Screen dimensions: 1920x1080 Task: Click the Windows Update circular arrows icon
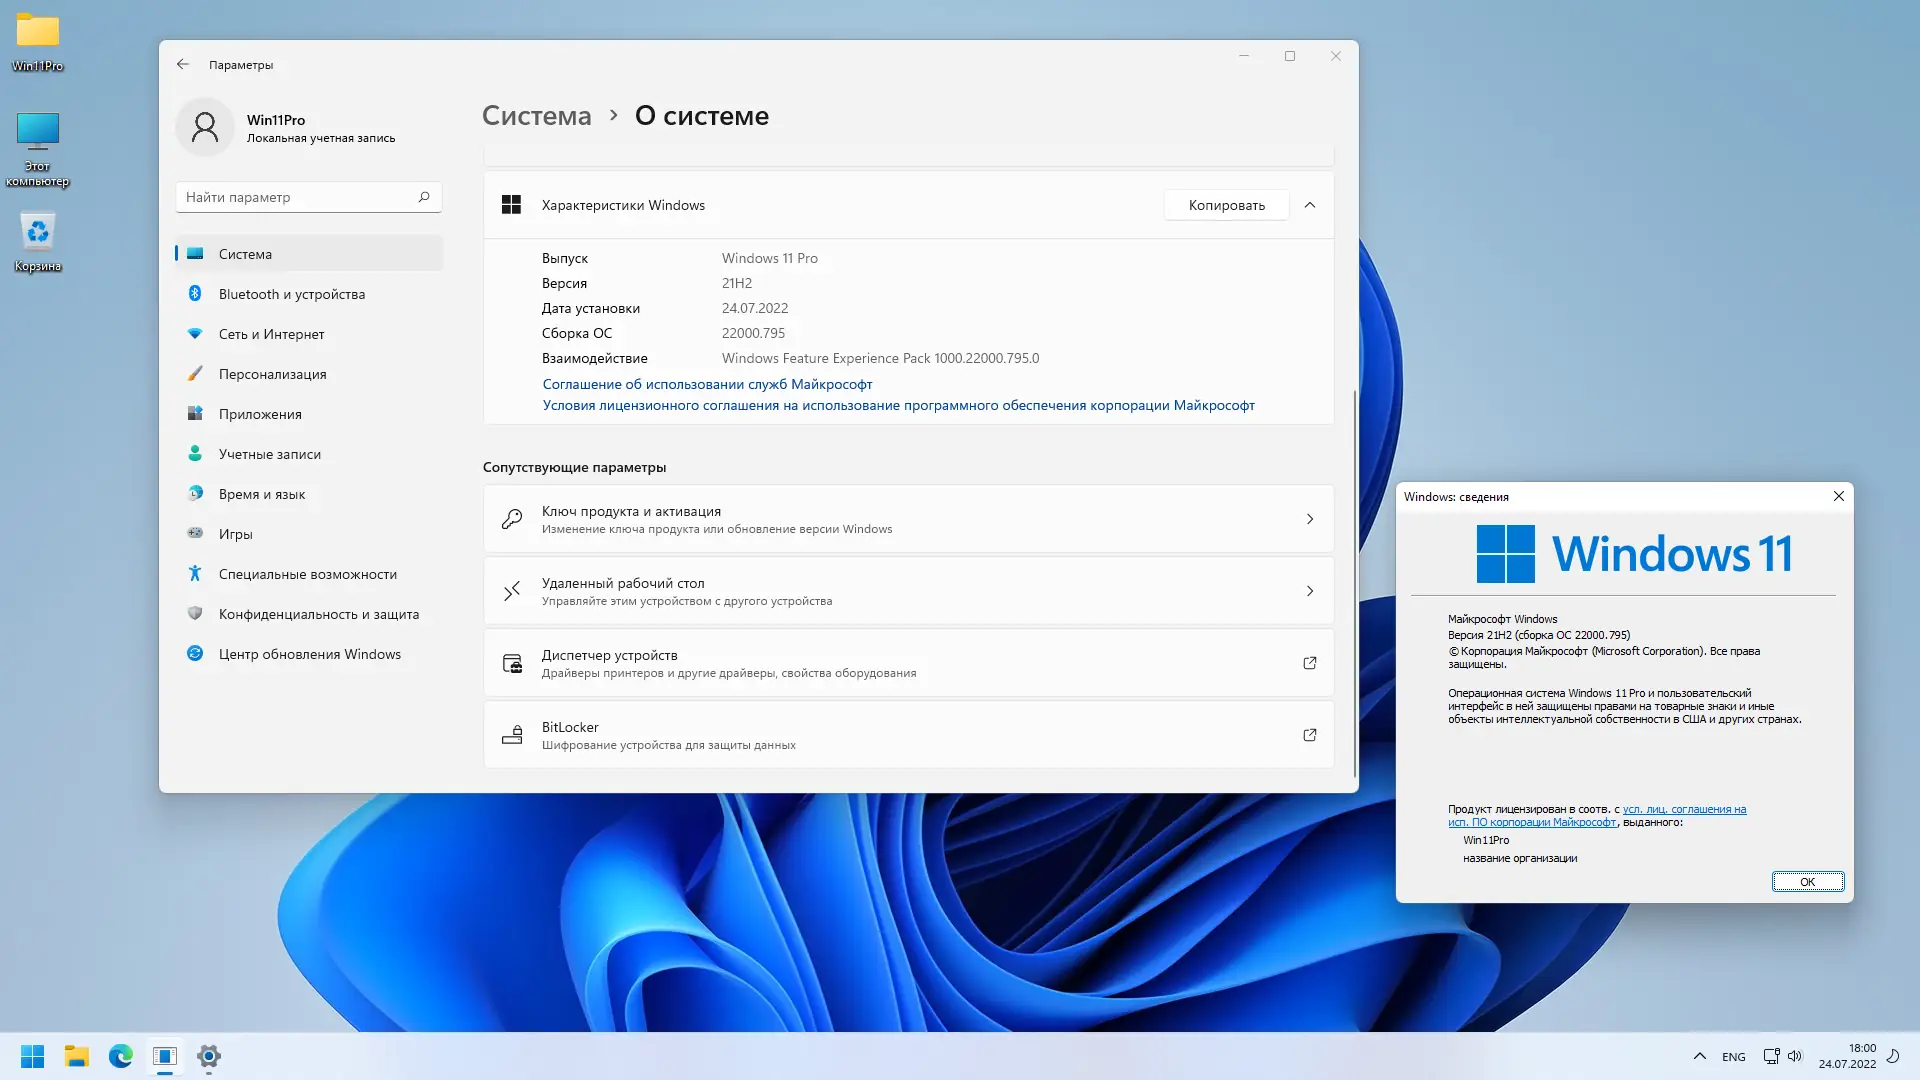[x=195, y=653]
